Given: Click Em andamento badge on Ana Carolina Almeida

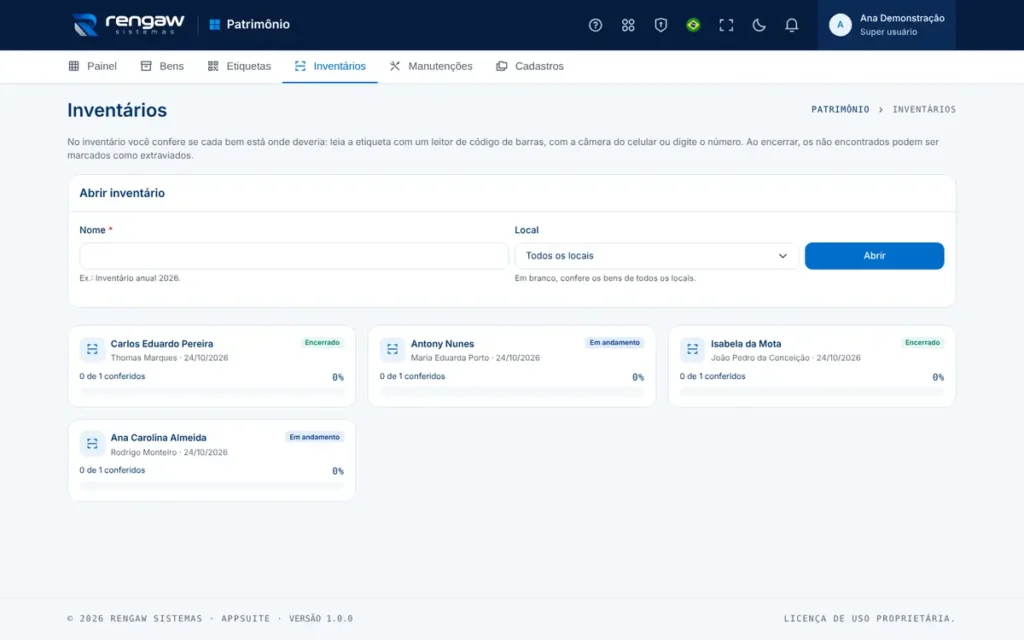Looking at the screenshot, I should 314,437.
